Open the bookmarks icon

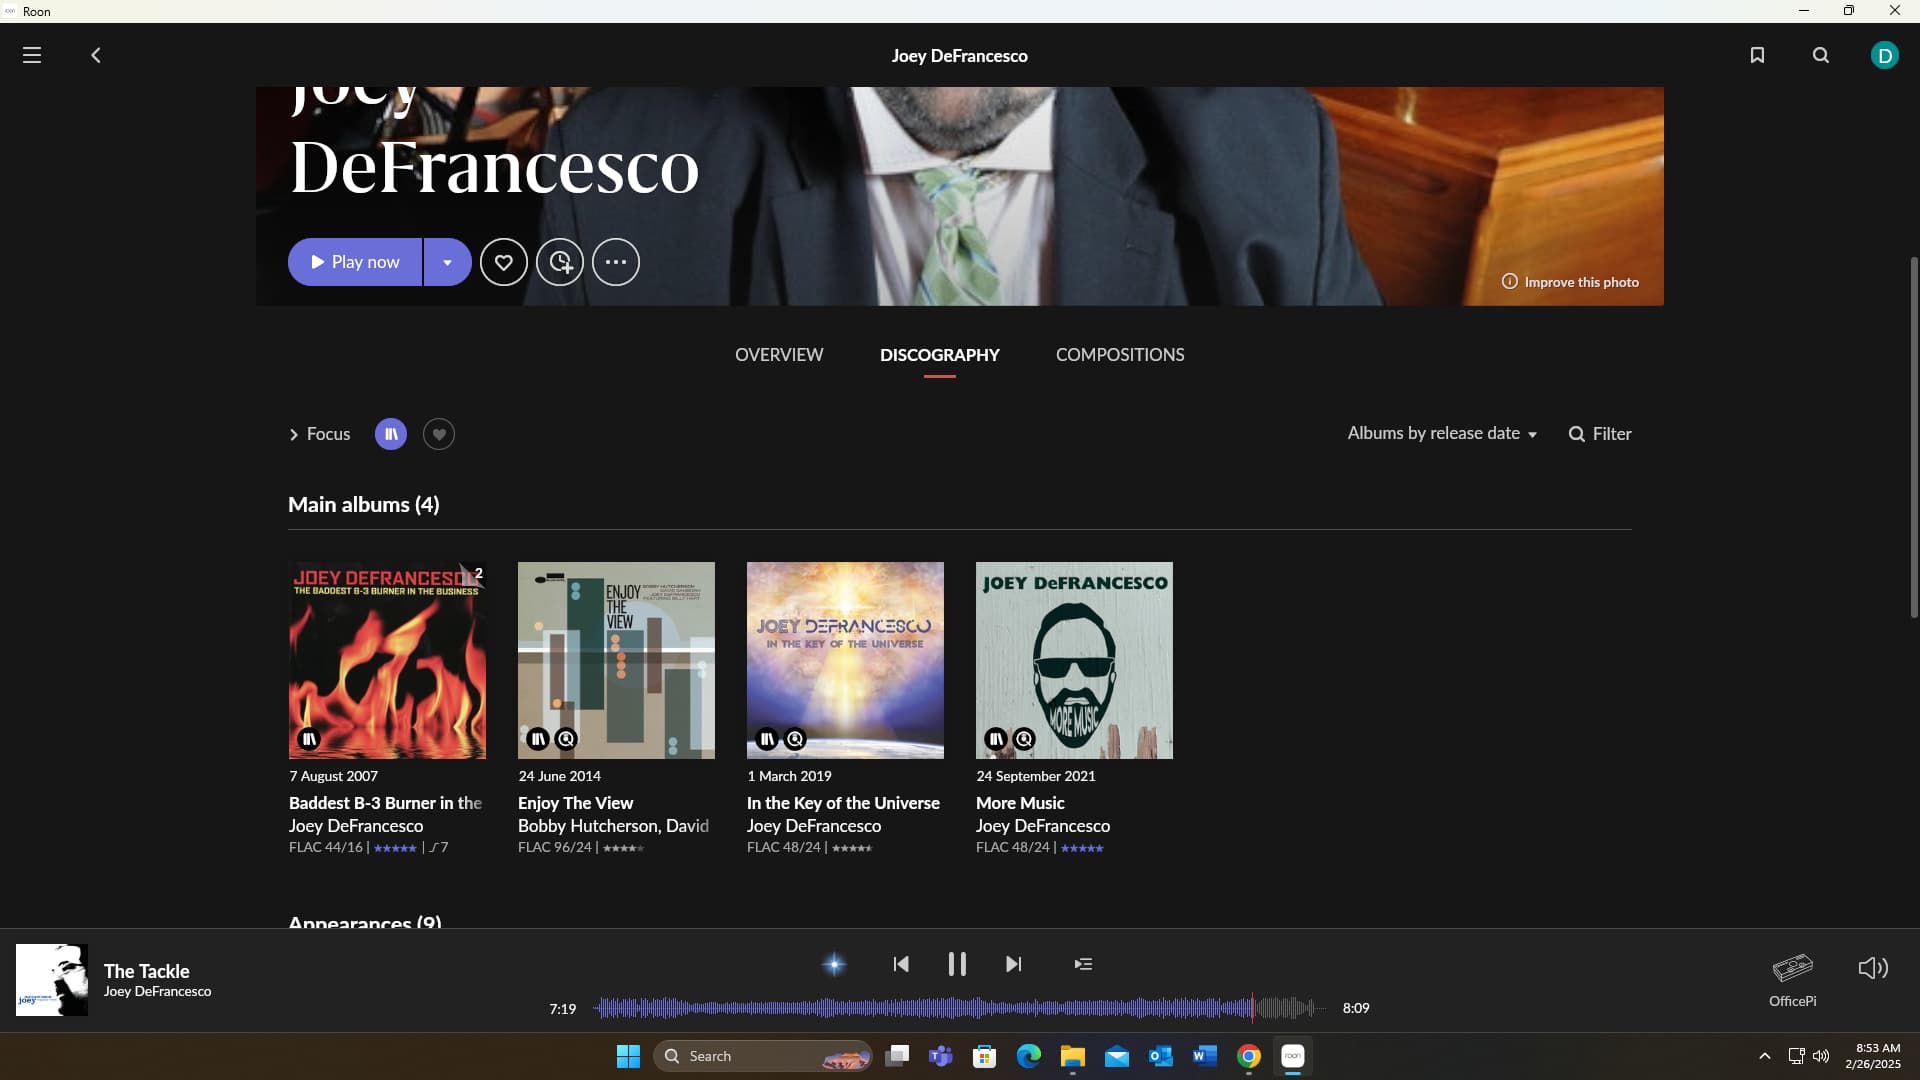pos(1757,56)
